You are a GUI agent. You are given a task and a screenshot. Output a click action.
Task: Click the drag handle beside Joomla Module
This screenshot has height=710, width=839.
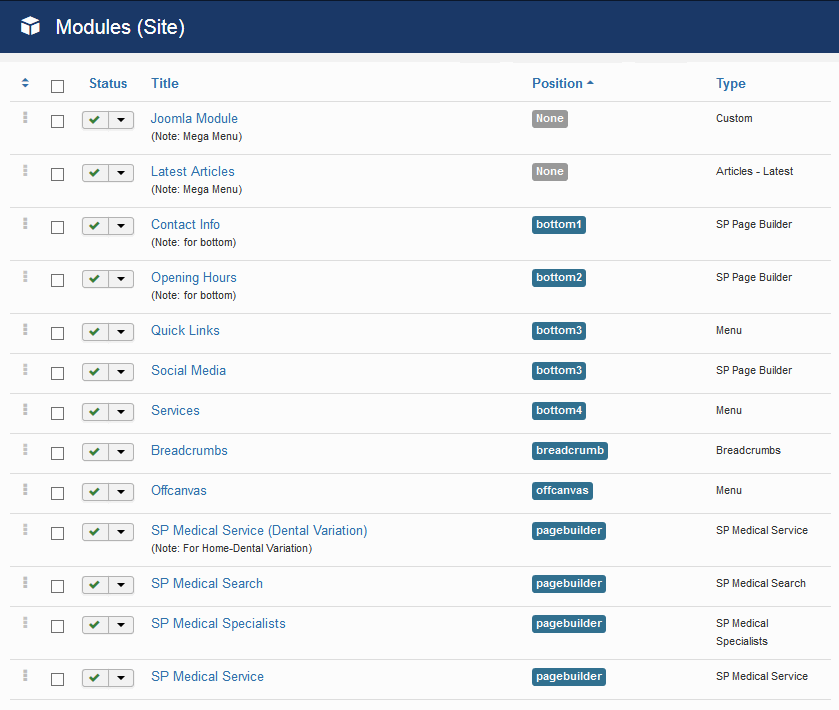click(24, 119)
